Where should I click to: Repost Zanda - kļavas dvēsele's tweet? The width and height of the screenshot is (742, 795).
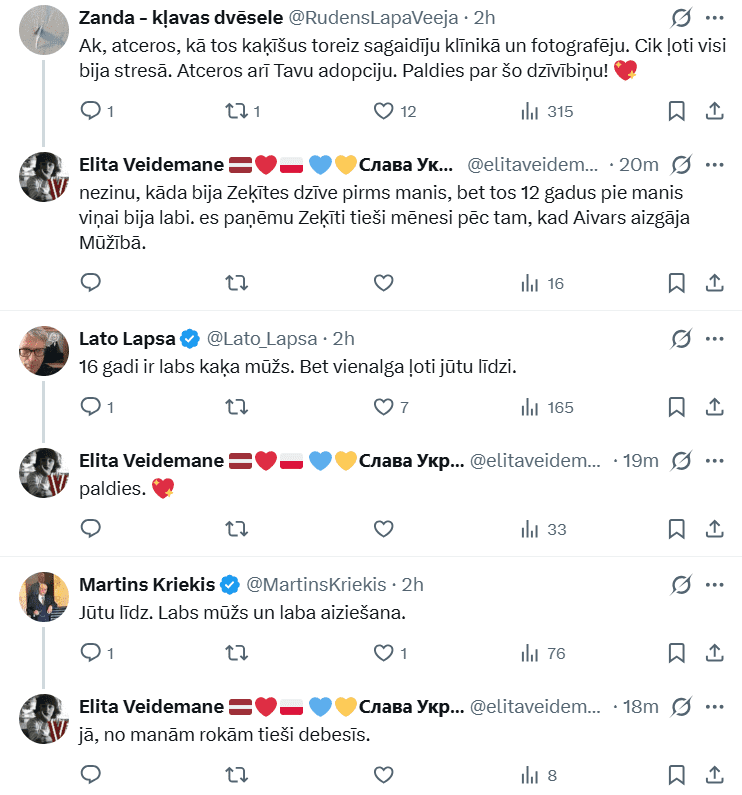pos(237,111)
